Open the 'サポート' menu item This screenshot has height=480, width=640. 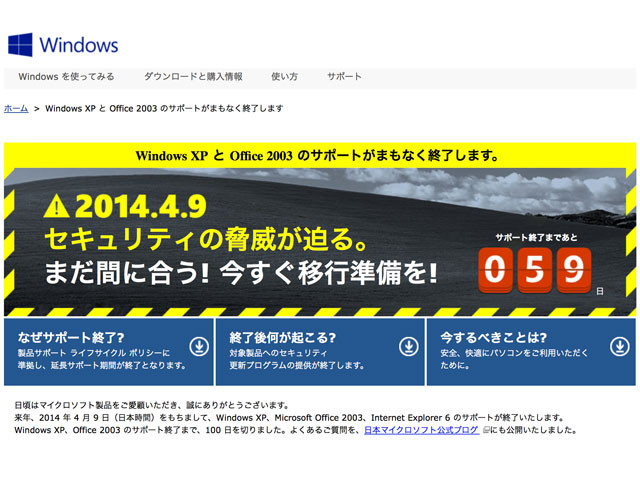[x=344, y=76]
